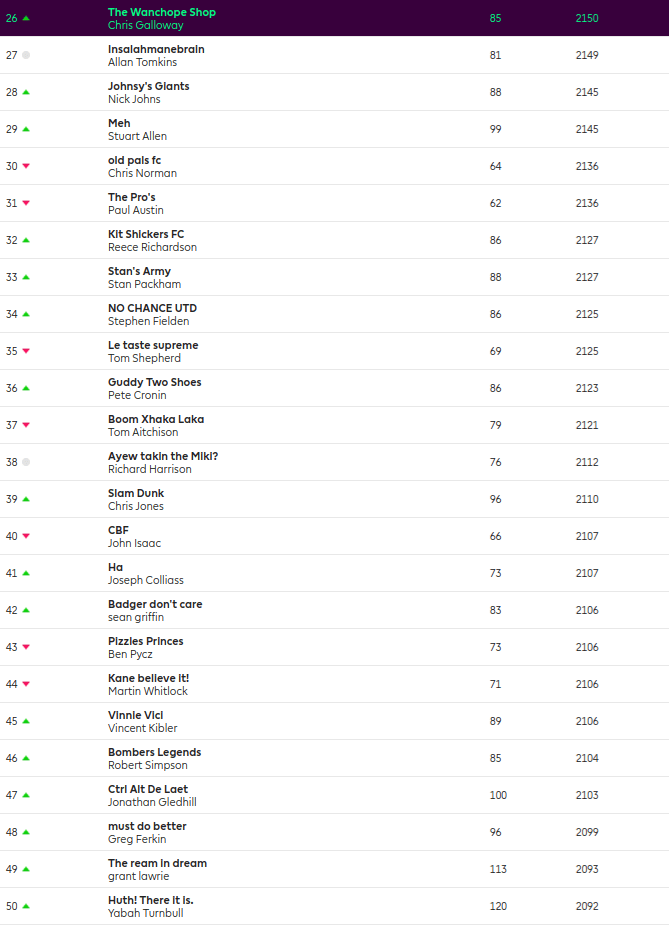Image resolution: width=669 pixels, height=930 pixels.
Task: Open the Kit Shickers FC entry
Action: click(x=146, y=234)
